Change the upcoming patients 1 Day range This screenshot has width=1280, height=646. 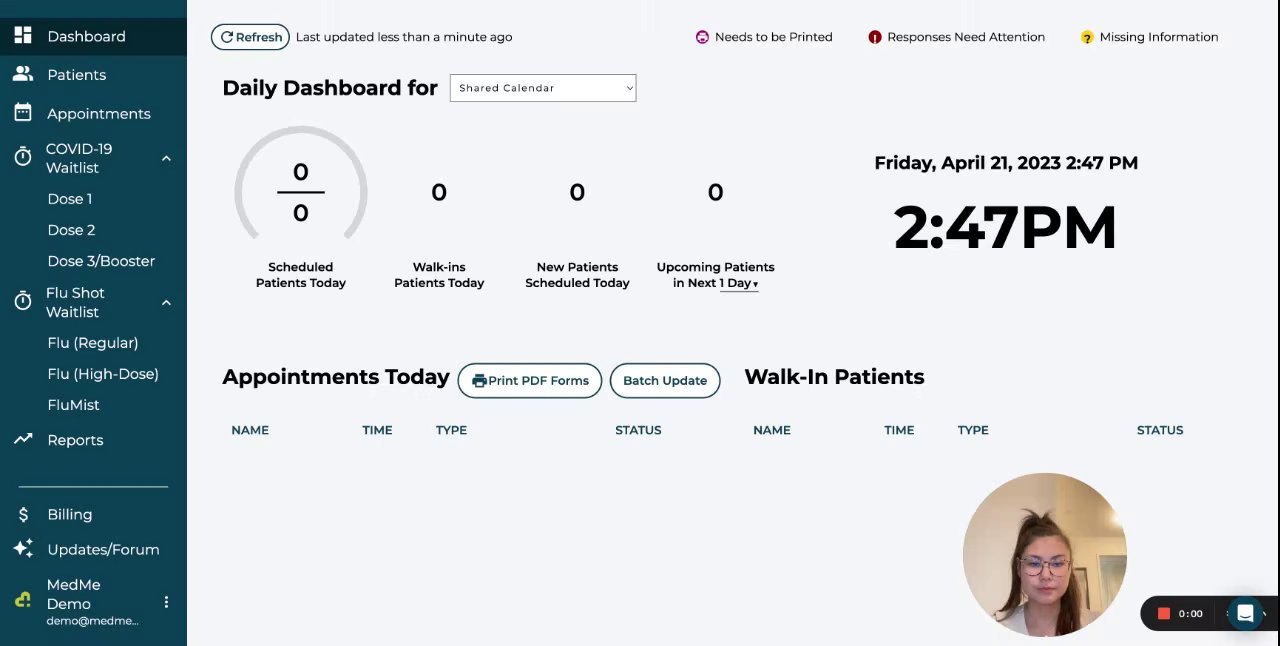click(x=739, y=283)
